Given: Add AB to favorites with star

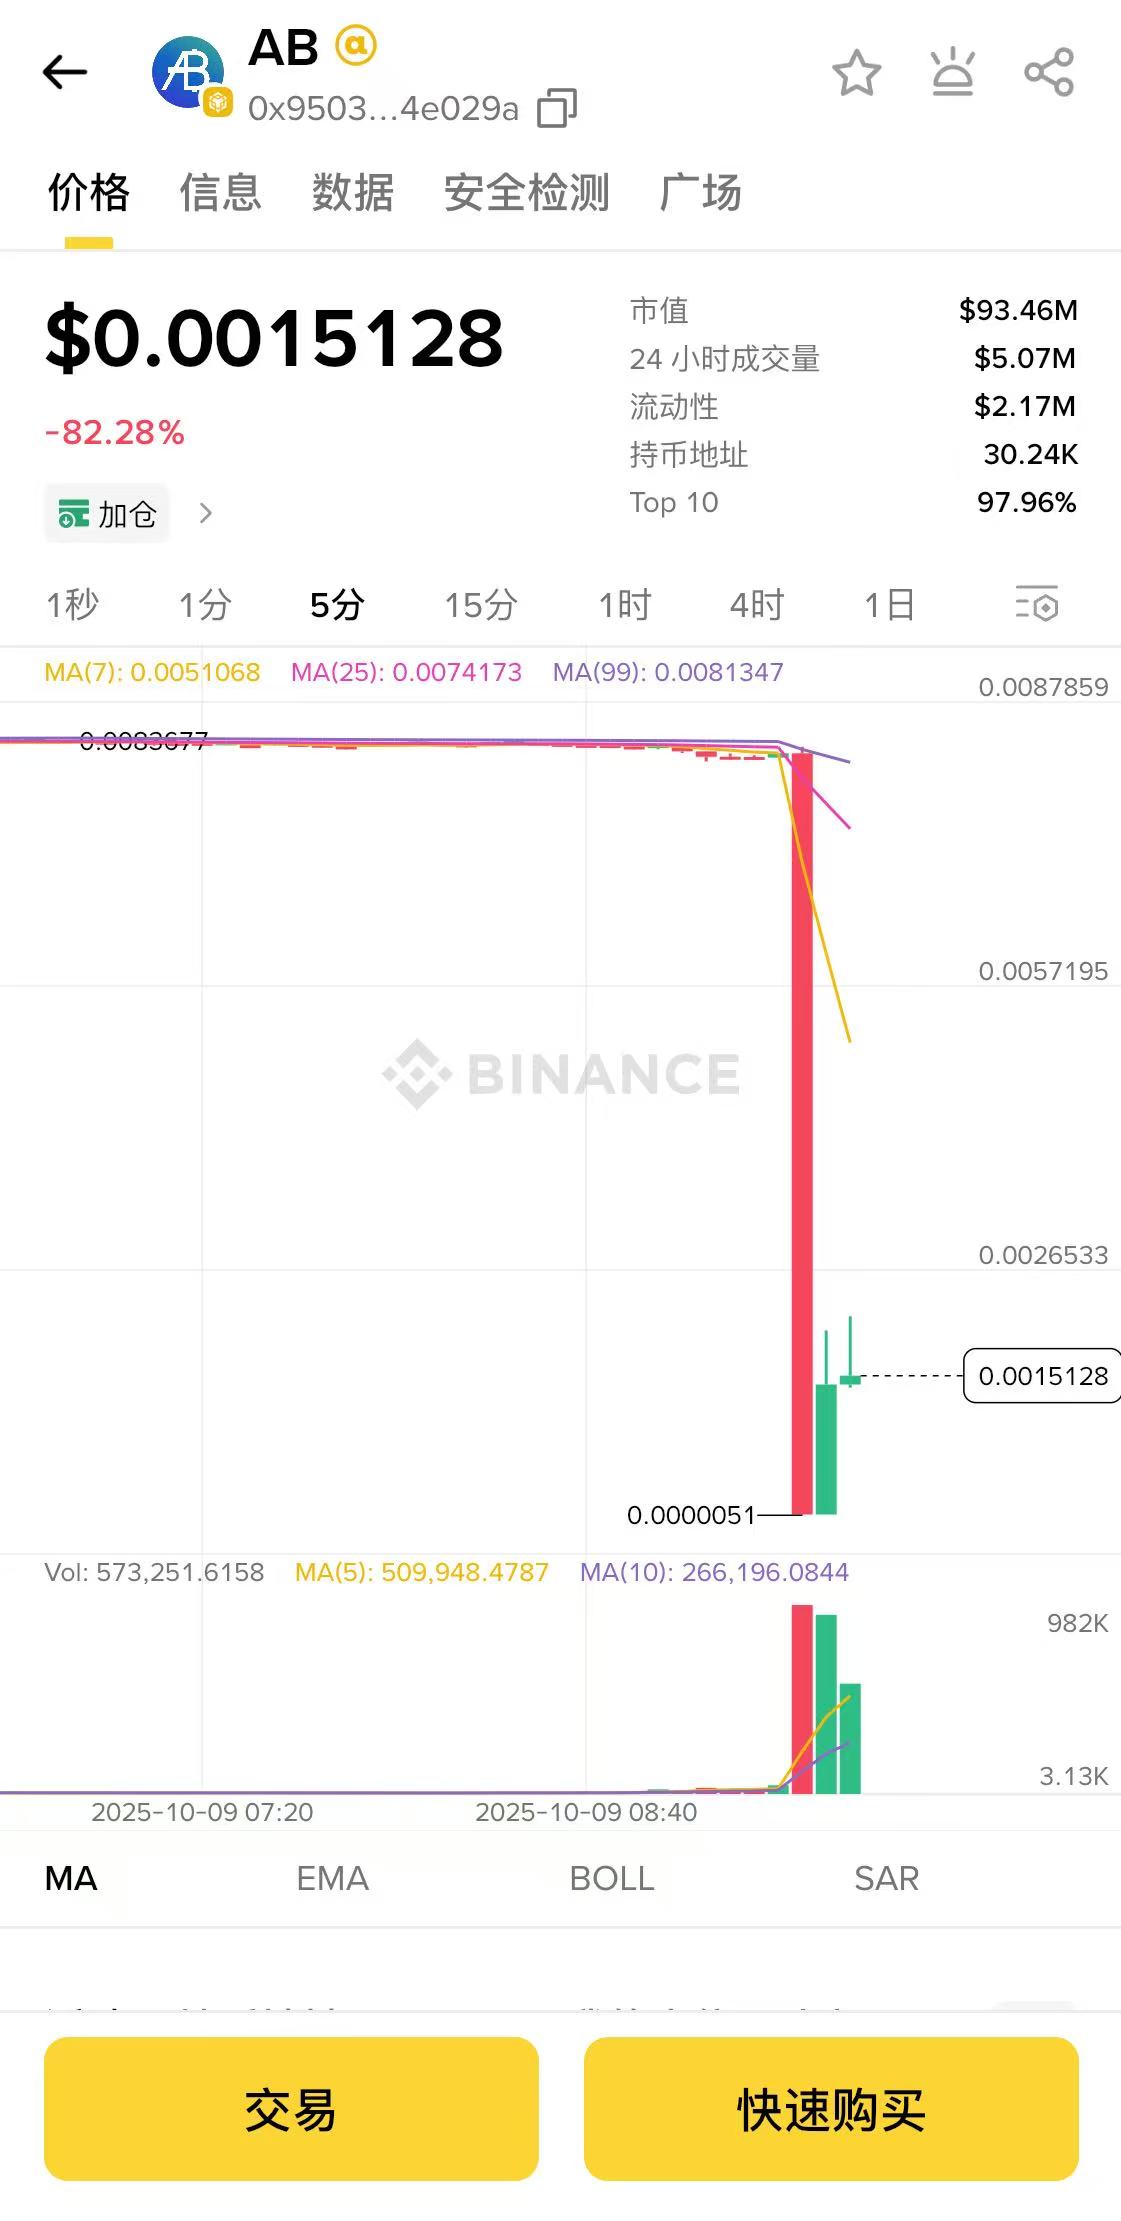Looking at the screenshot, I should (x=856, y=73).
